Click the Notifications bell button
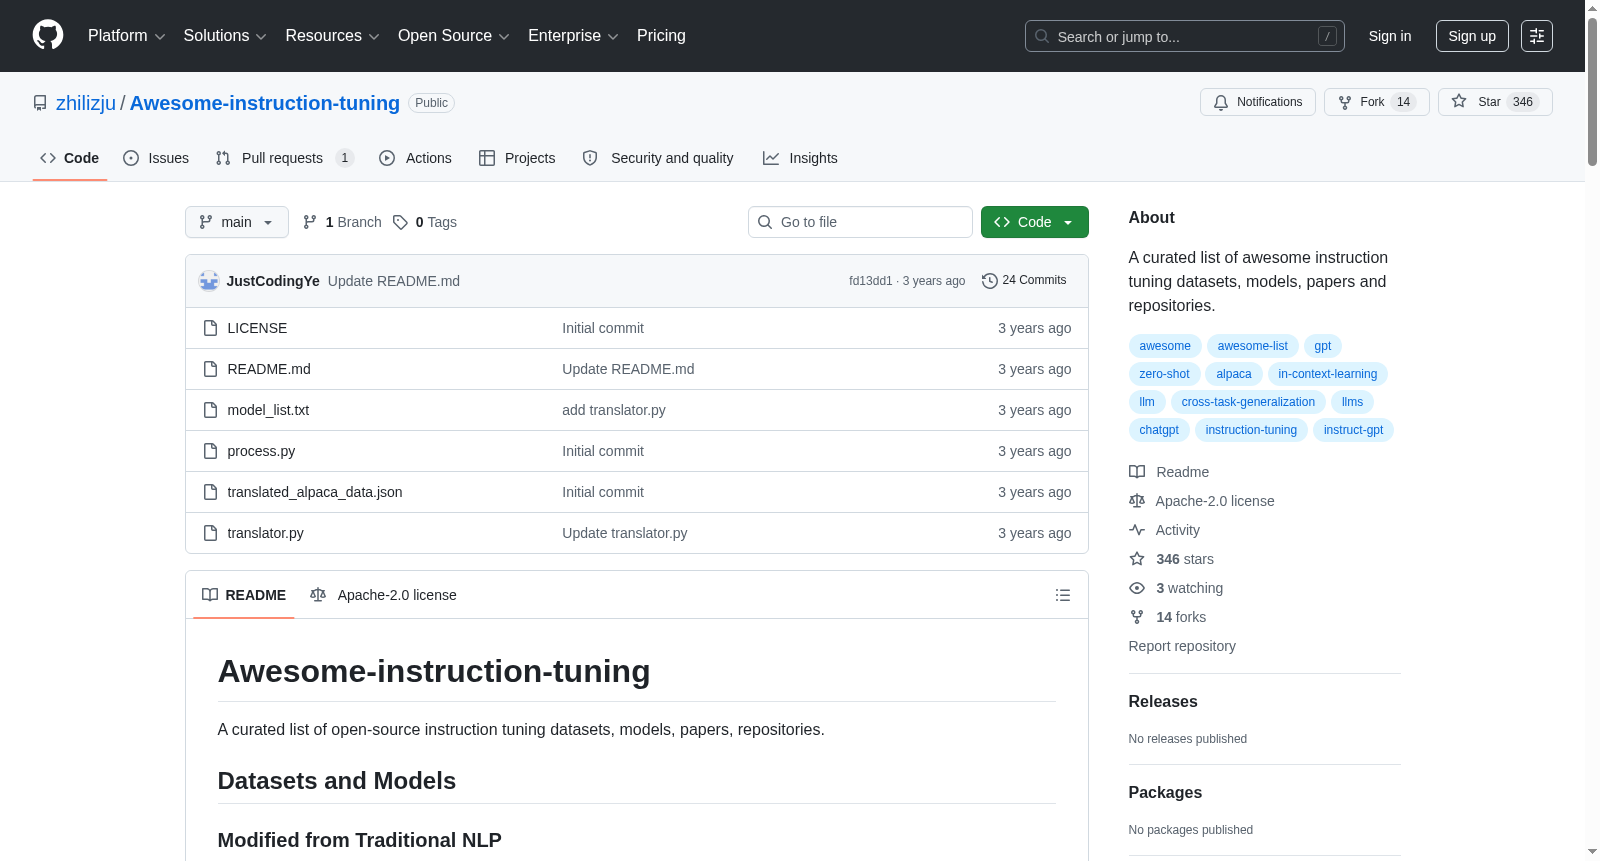The image size is (1600, 861). click(1257, 102)
